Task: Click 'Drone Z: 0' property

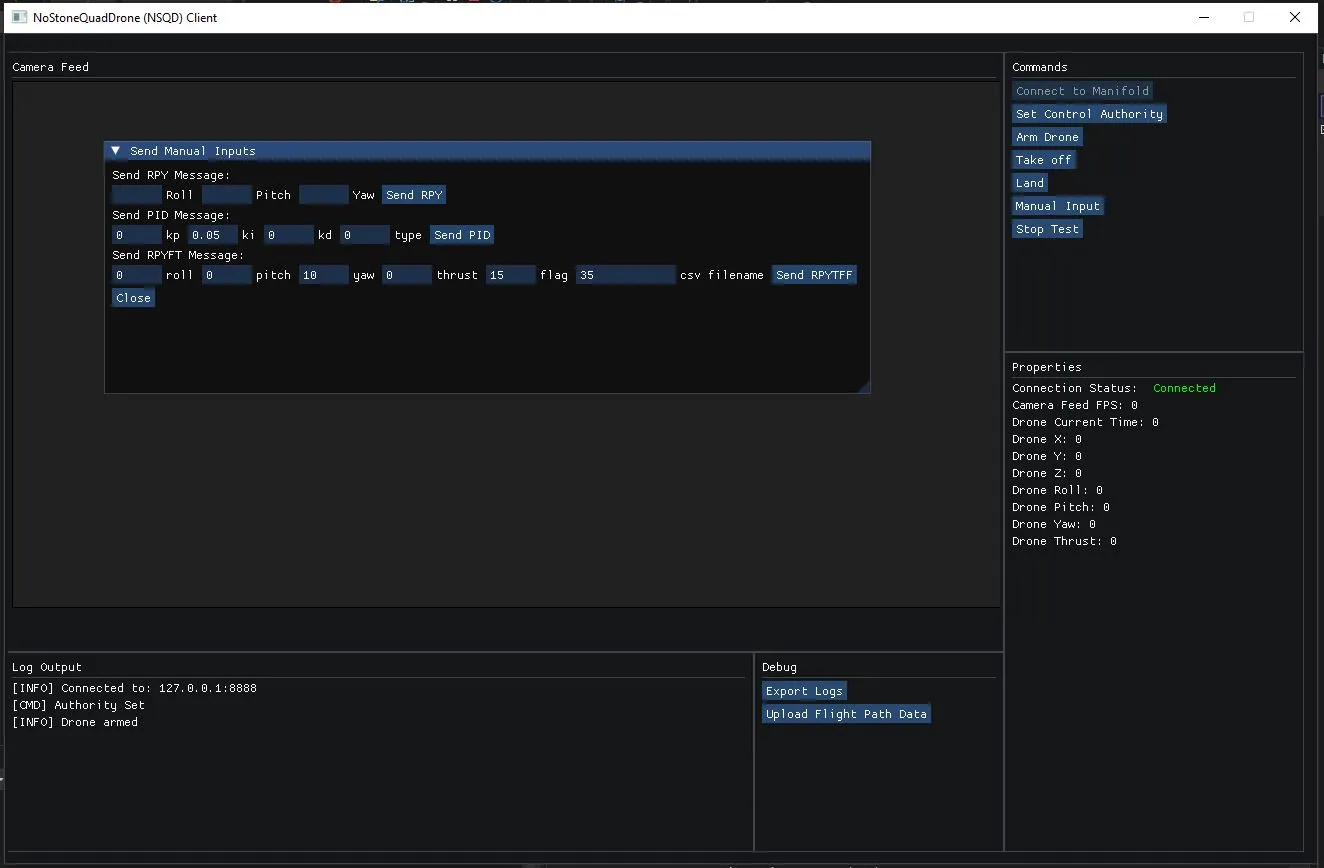Action: [x=1047, y=473]
